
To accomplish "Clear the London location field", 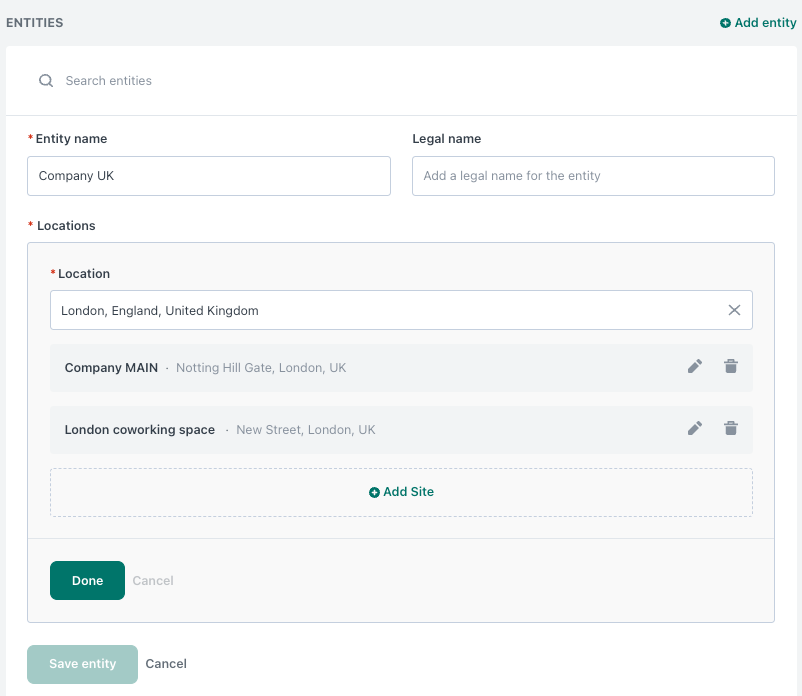I will [734, 310].
